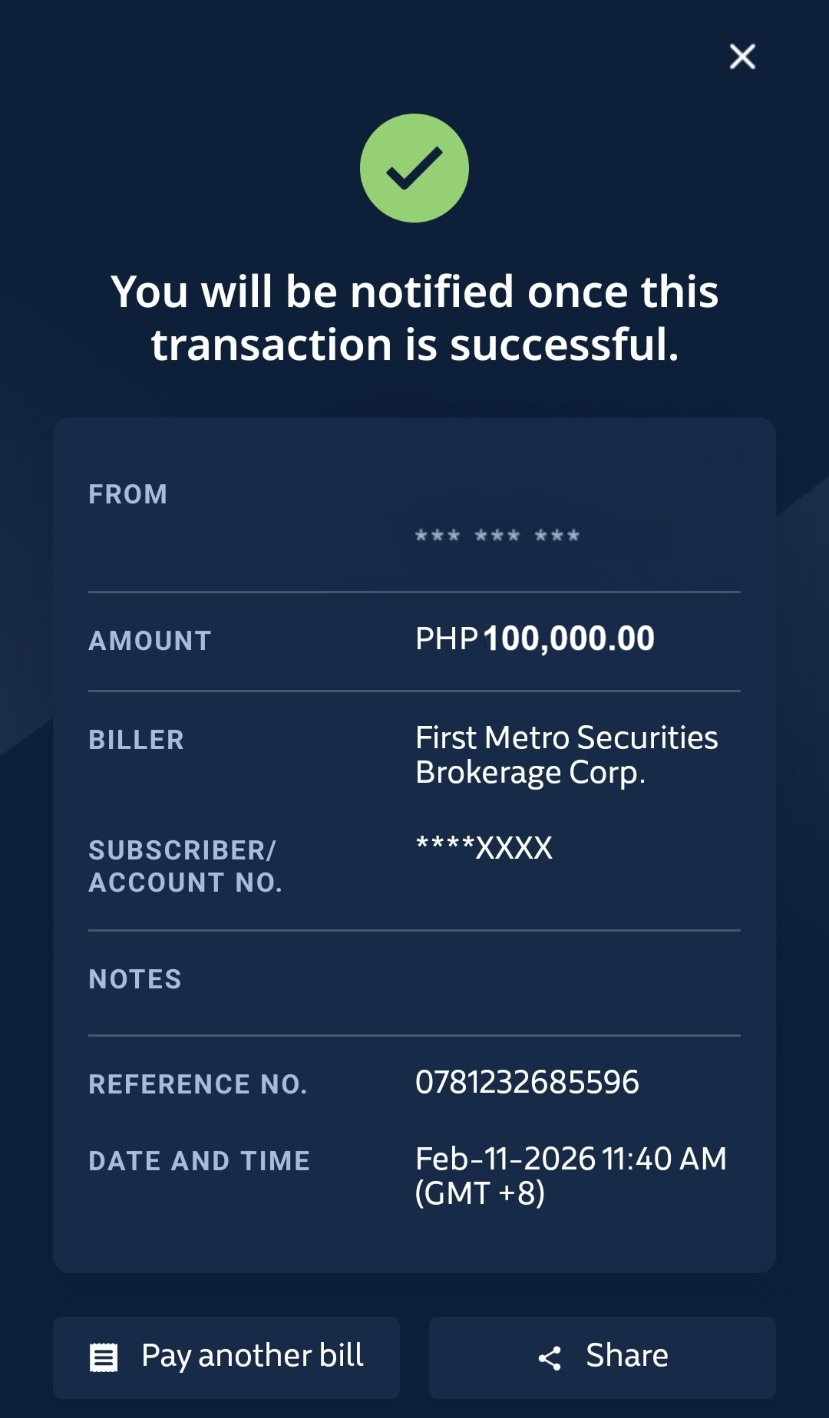Click the BILLER field label
This screenshot has height=1418, width=829.
pos(136,740)
